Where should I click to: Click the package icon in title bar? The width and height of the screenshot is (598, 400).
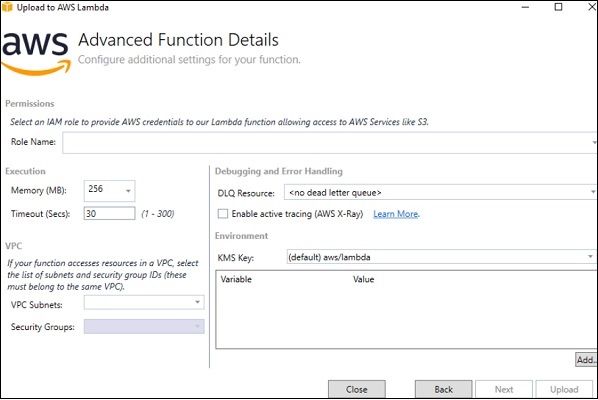pyautogui.click(x=7, y=7)
